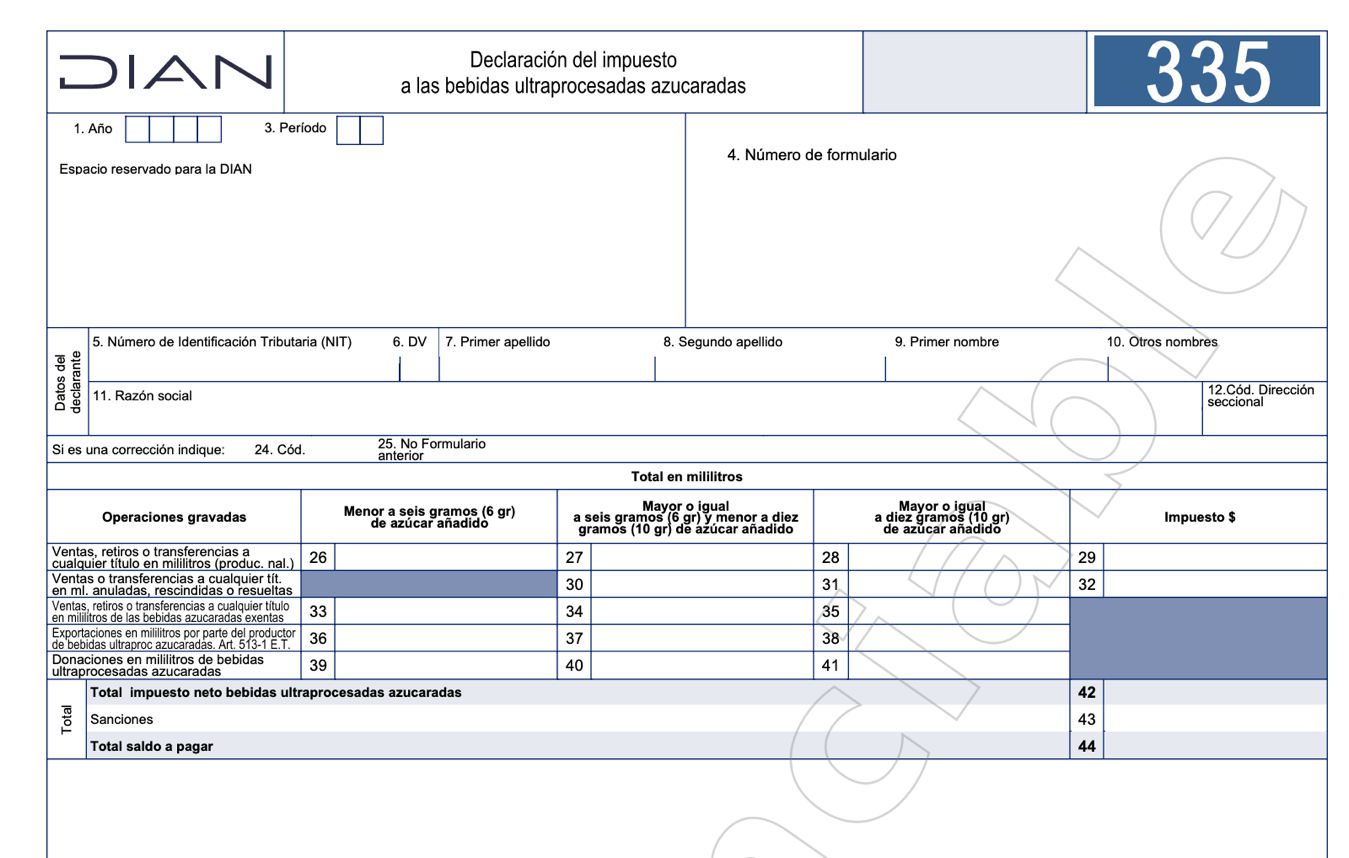Screen dimensions: 1349x858
Task: Click the Impuesto box for field 32
Action: click(x=1215, y=585)
